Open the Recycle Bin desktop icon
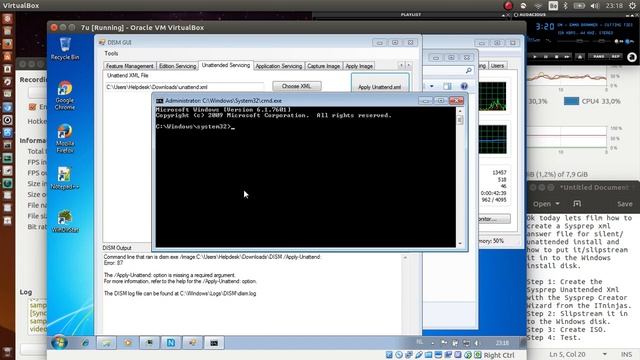The width and height of the screenshot is (640, 360). 65,49
